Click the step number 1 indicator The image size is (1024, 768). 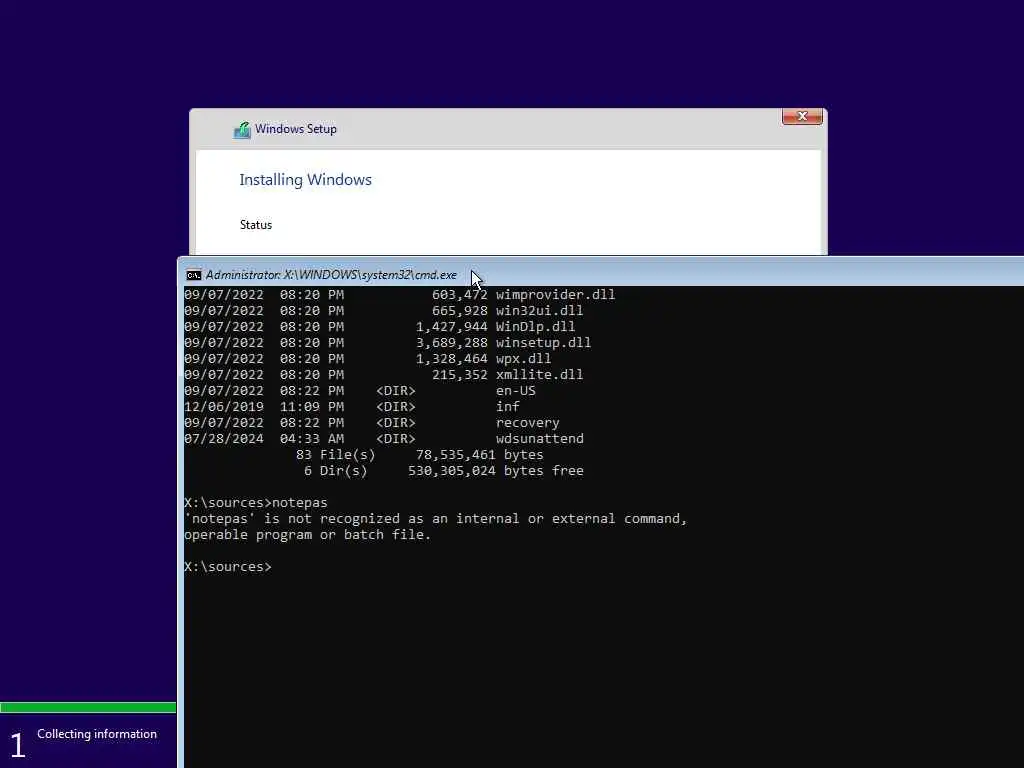pos(18,745)
